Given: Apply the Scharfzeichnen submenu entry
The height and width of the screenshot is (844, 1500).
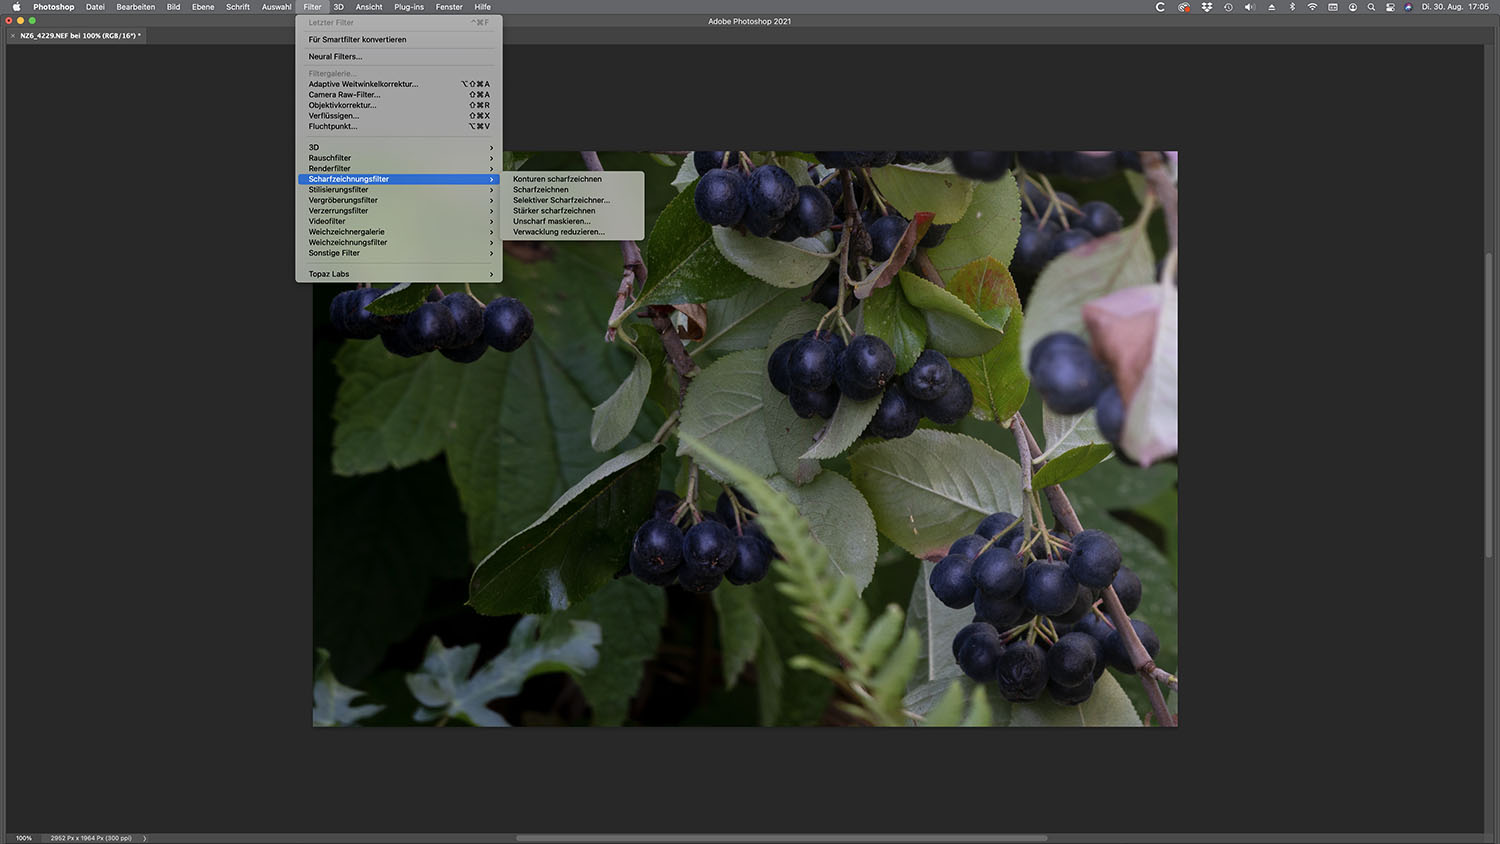Looking at the screenshot, I should pyautogui.click(x=574, y=190).
